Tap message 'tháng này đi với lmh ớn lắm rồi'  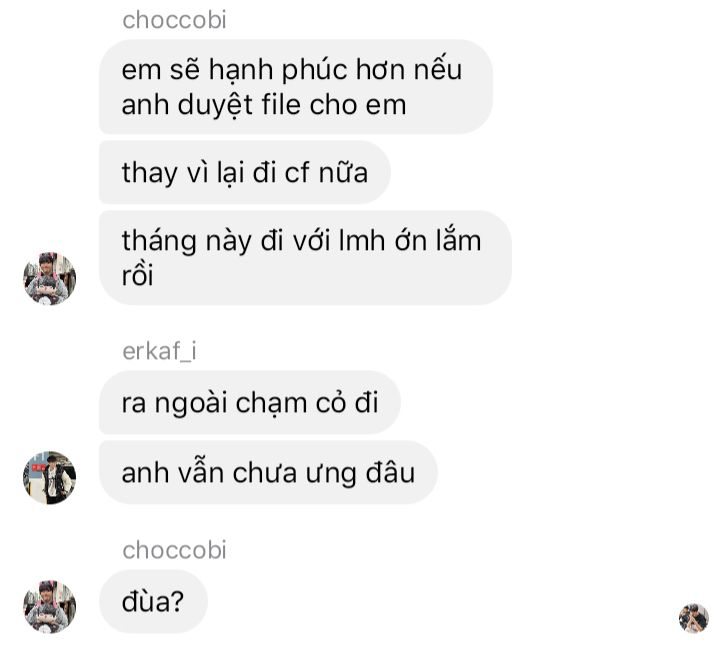point(305,258)
